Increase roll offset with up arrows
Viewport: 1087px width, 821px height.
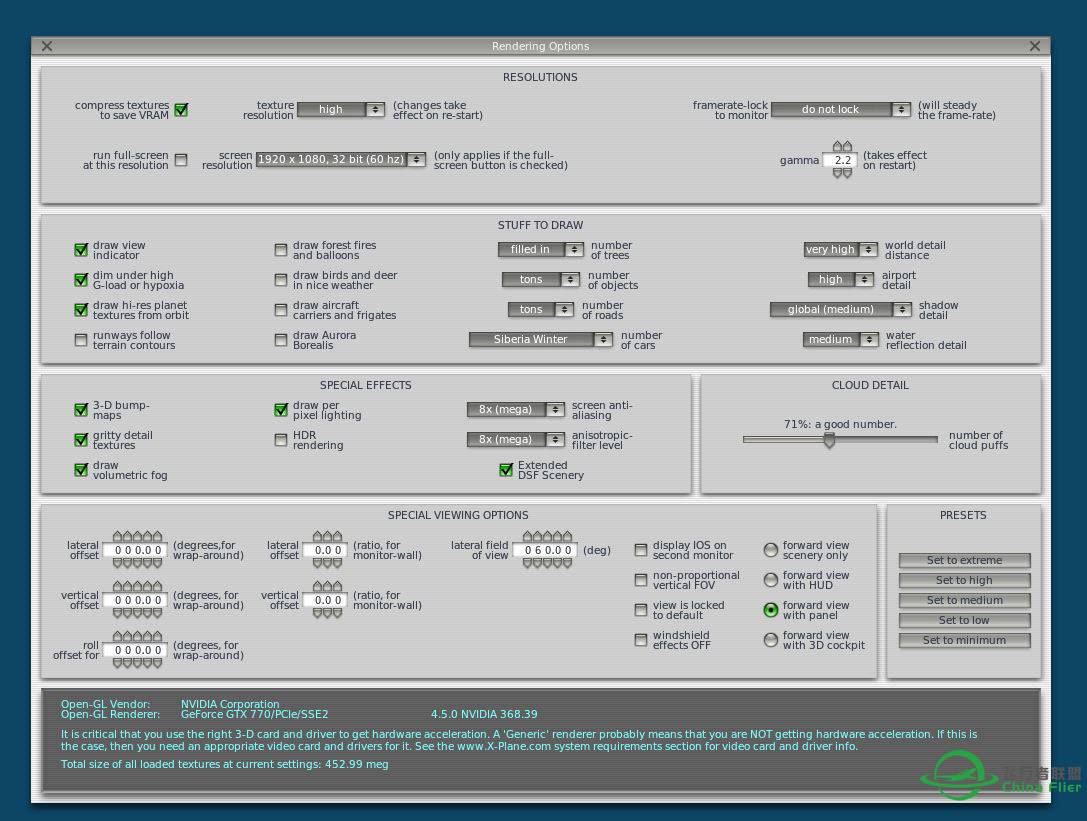pos(137,637)
